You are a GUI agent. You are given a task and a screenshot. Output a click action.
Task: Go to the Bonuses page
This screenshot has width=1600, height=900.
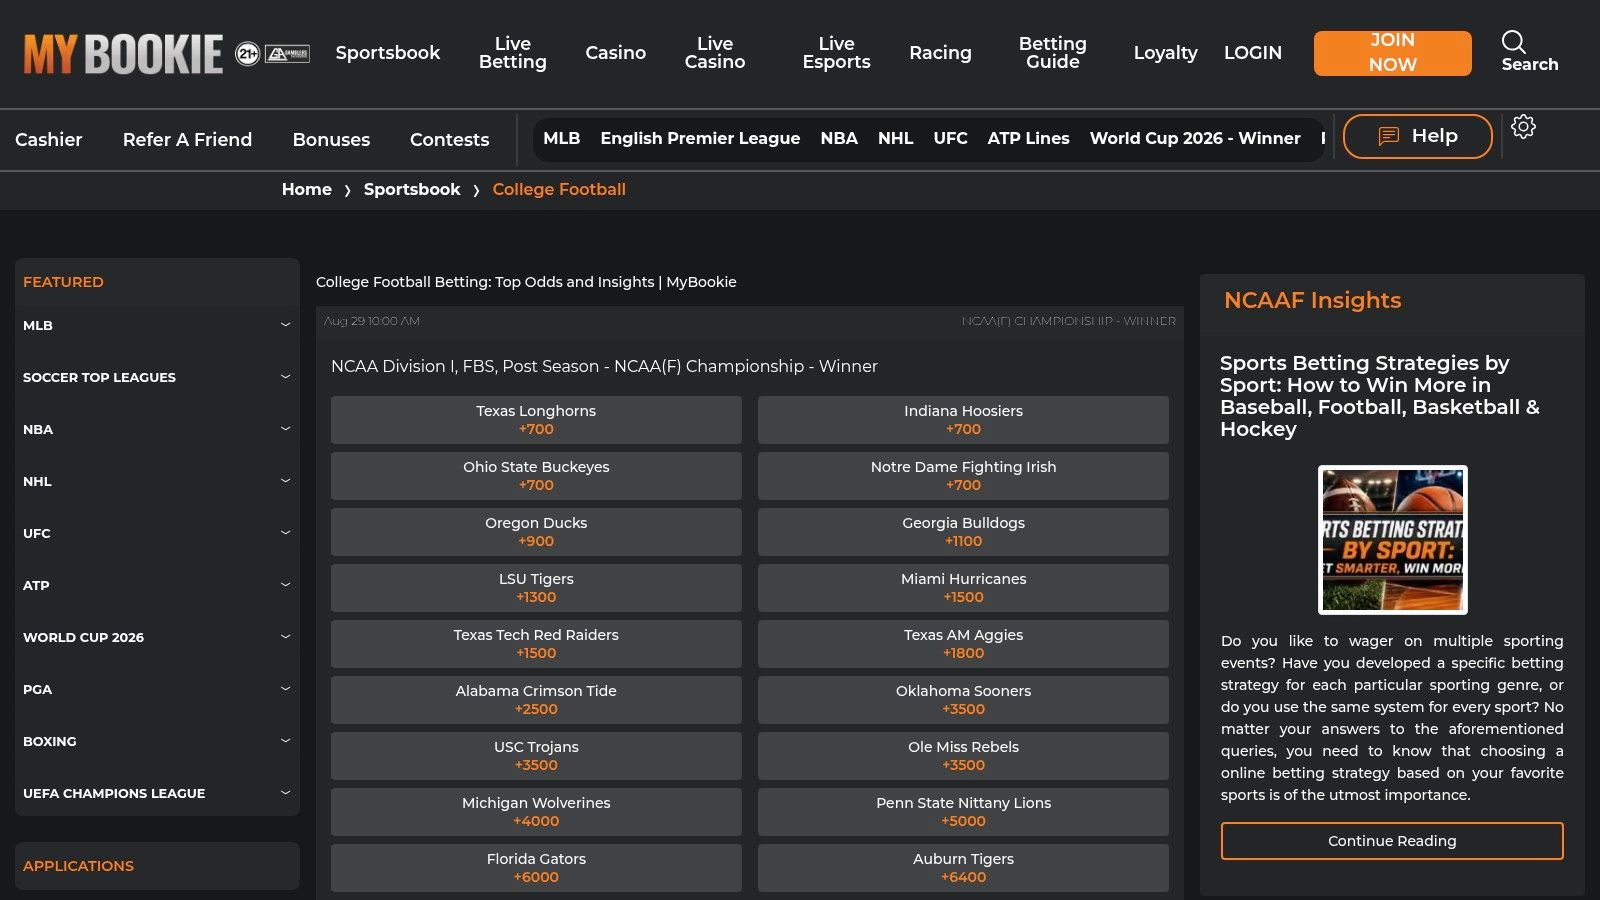(332, 140)
